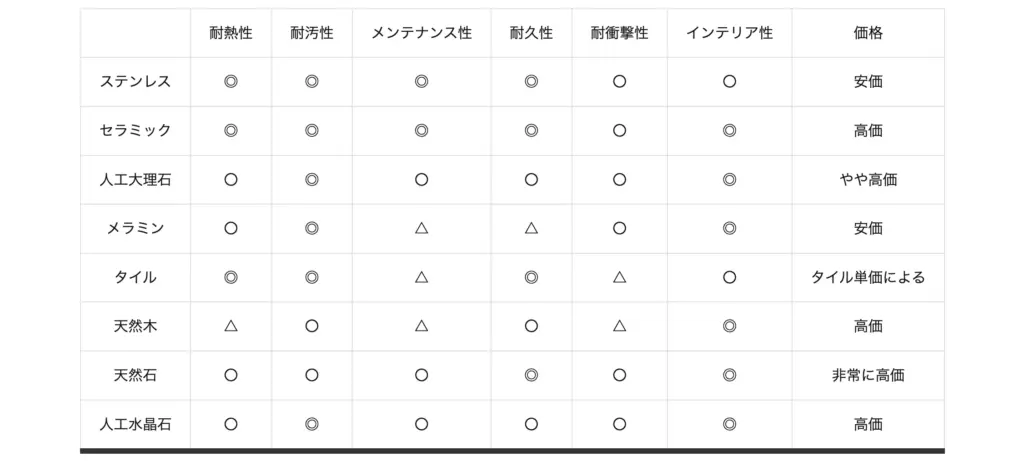
Task: Select the 人工水晶石 row label
Action: (135, 424)
